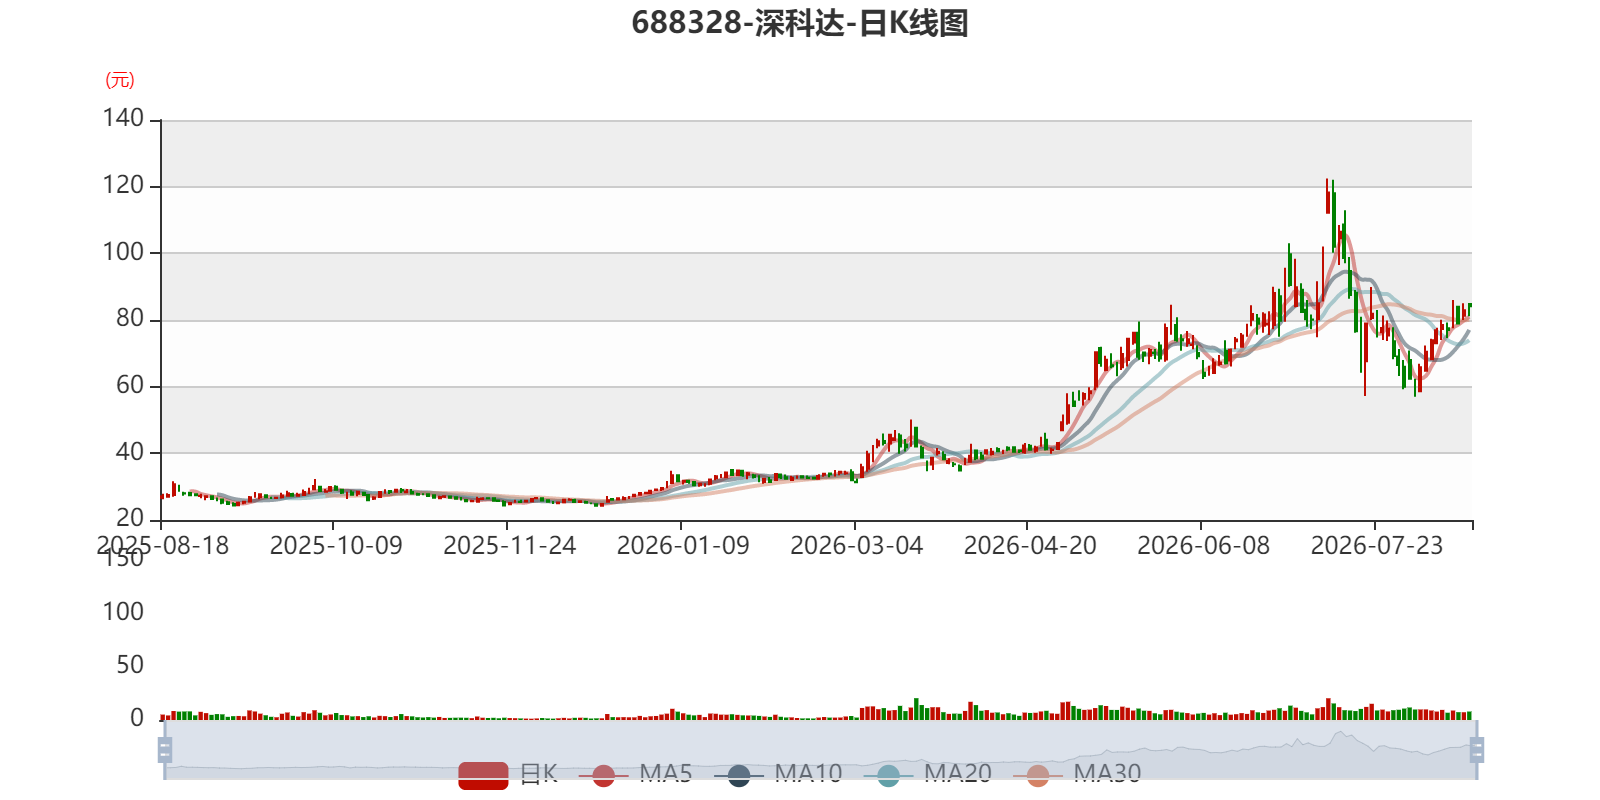The height and width of the screenshot is (800, 1600).
Task: Click the right handle of the zoom slider
Action: tap(1477, 750)
